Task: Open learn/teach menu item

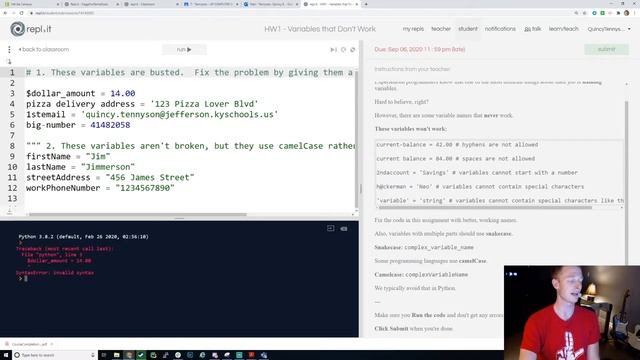Action: coord(563,29)
